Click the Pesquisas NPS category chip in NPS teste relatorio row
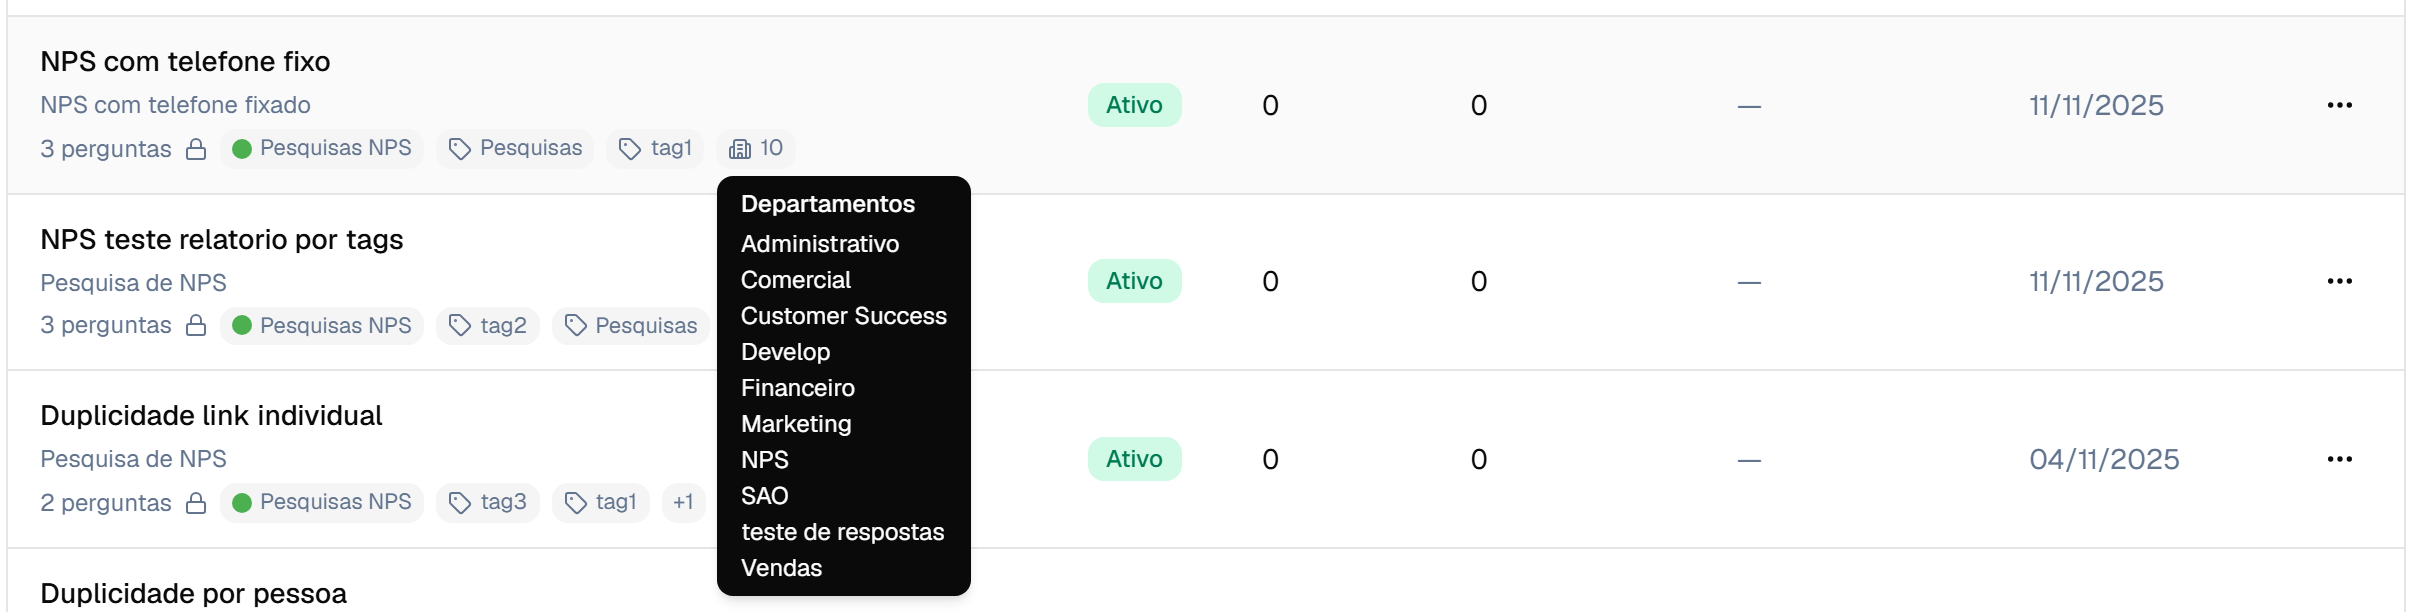The width and height of the screenshot is (2412, 612). pos(322,326)
